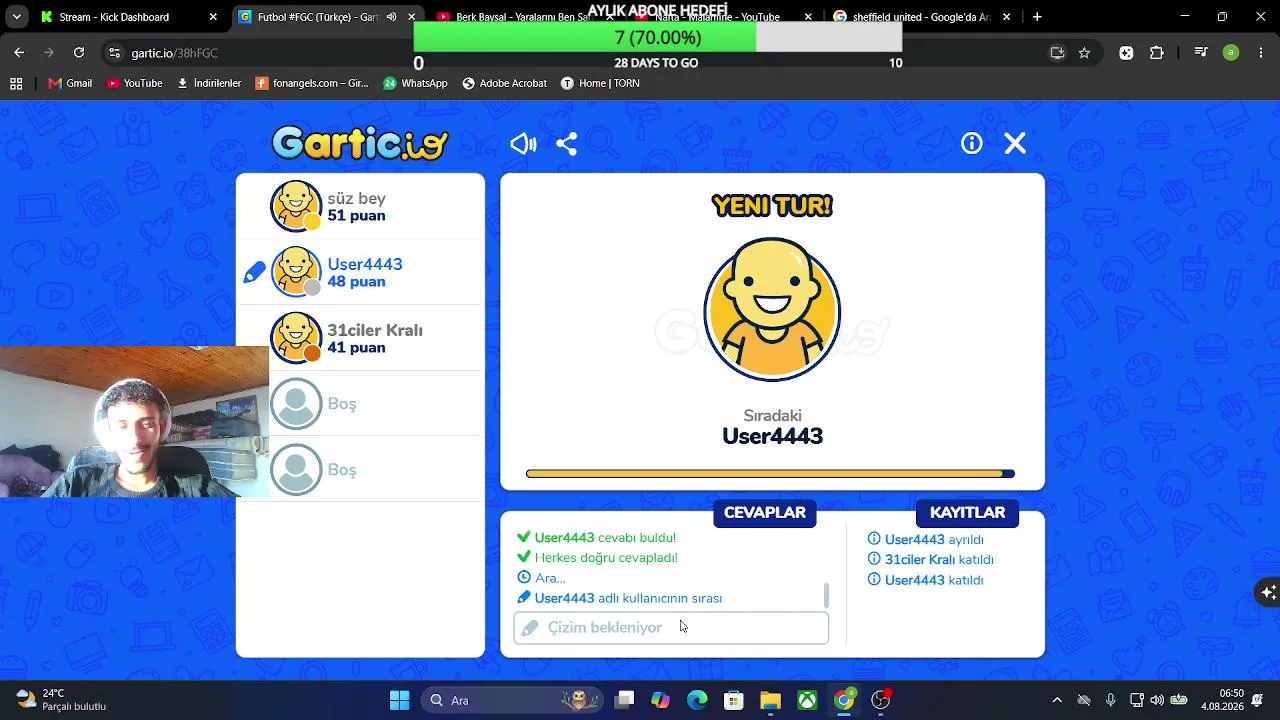Close the Stream - Kick Dashboard tab
Image resolution: width=1280 pixels, height=720 pixels.
tap(213, 17)
